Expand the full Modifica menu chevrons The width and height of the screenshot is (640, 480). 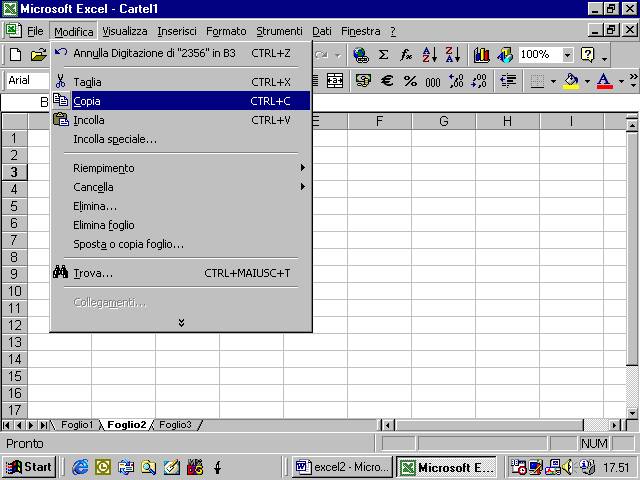(181, 323)
